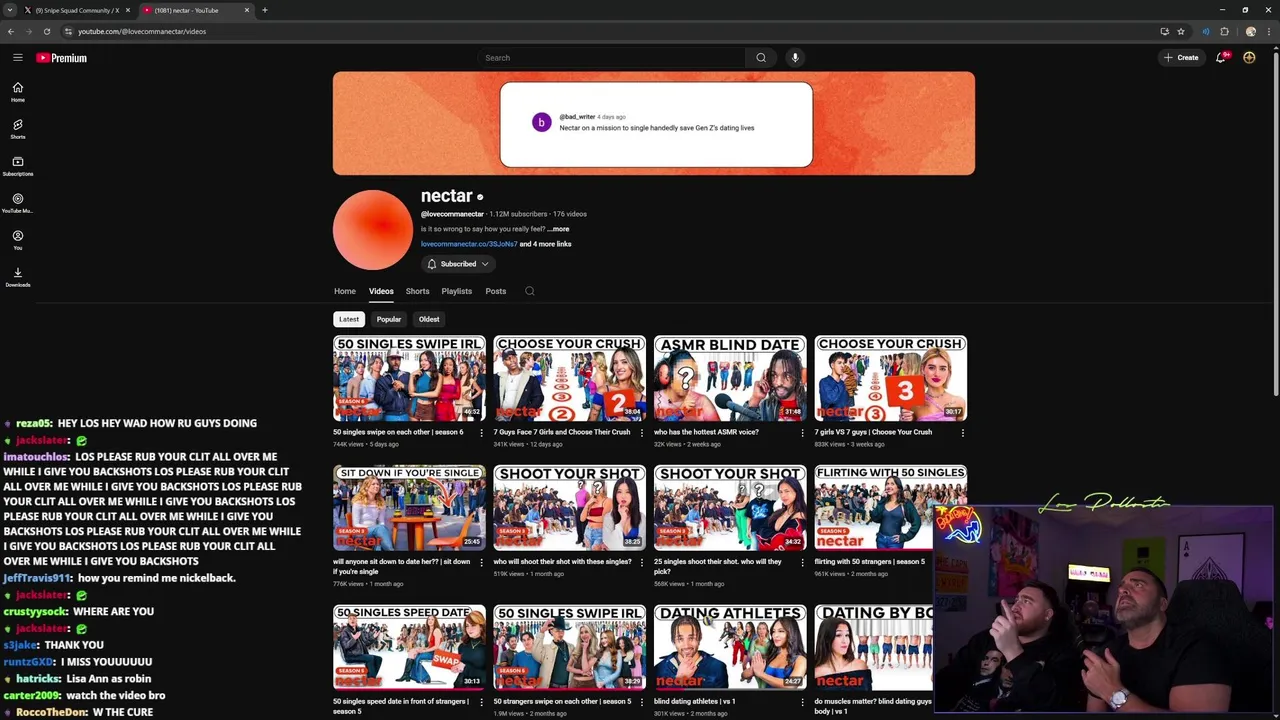Image resolution: width=1280 pixels, height=720 pixels.
Task: Play SIT DOWN IF YOU'RE SINGLE thumbnail
Action: point(409,507)
